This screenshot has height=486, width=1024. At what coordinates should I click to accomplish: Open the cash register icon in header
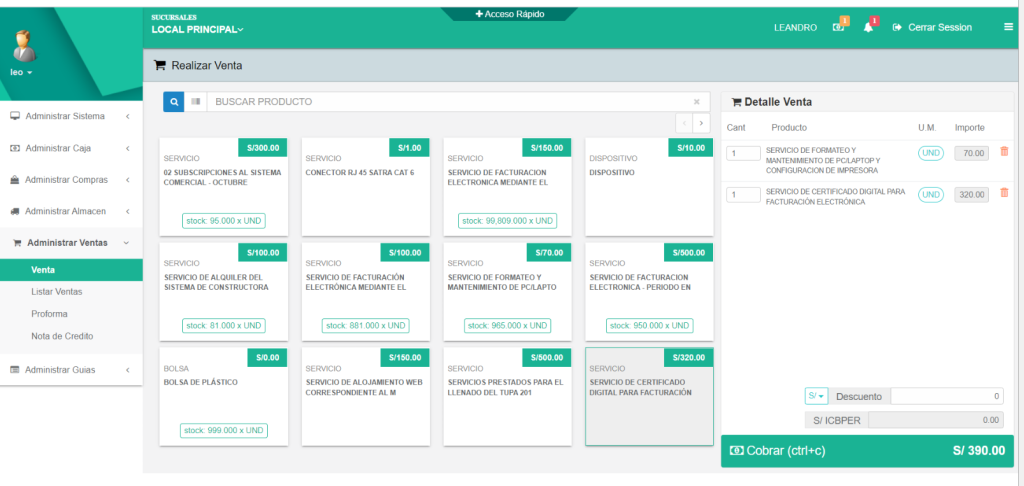tap(839, 27)
